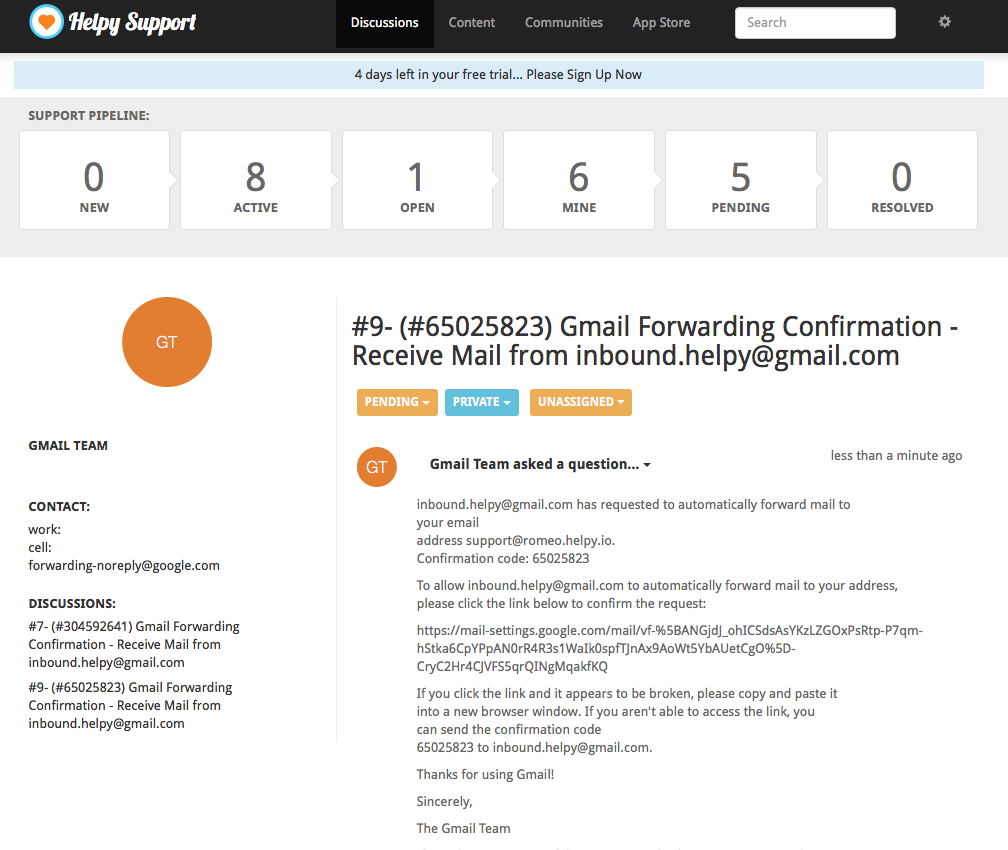Open sidebar discussion #7 (#304592641) link
This screenshot has height=850, width=1008.
134,644
